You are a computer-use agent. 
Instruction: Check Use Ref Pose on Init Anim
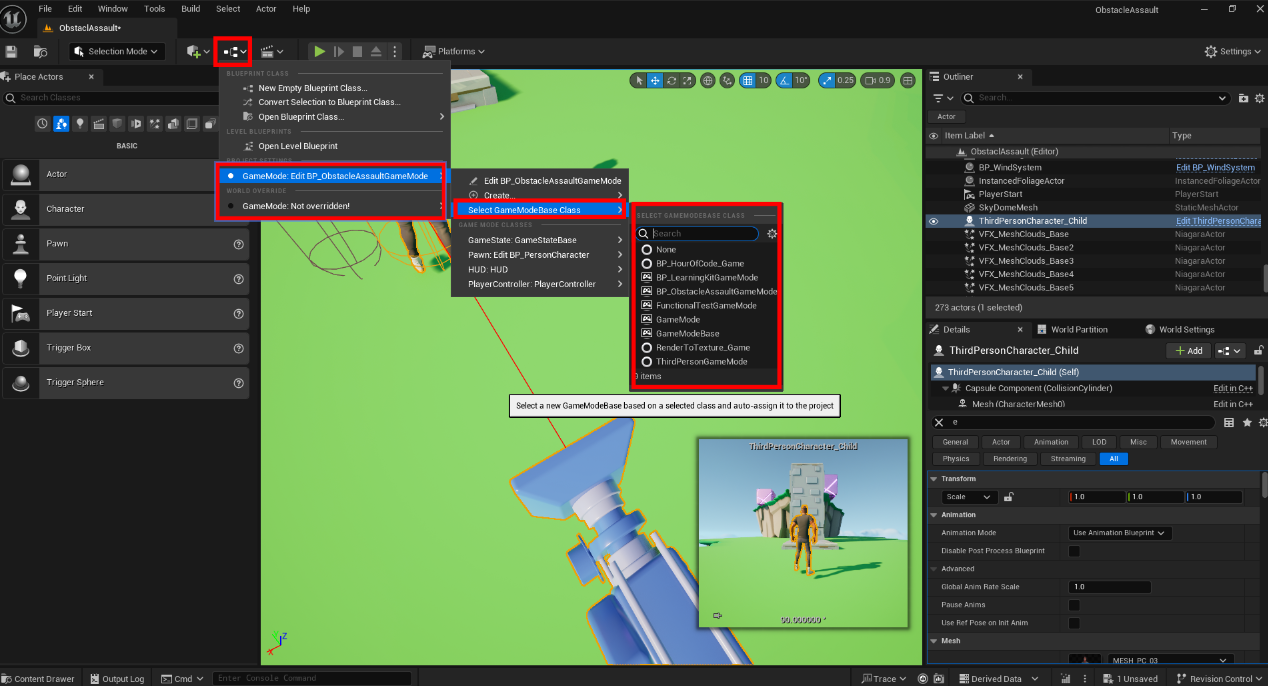[x=1074, y=623]
